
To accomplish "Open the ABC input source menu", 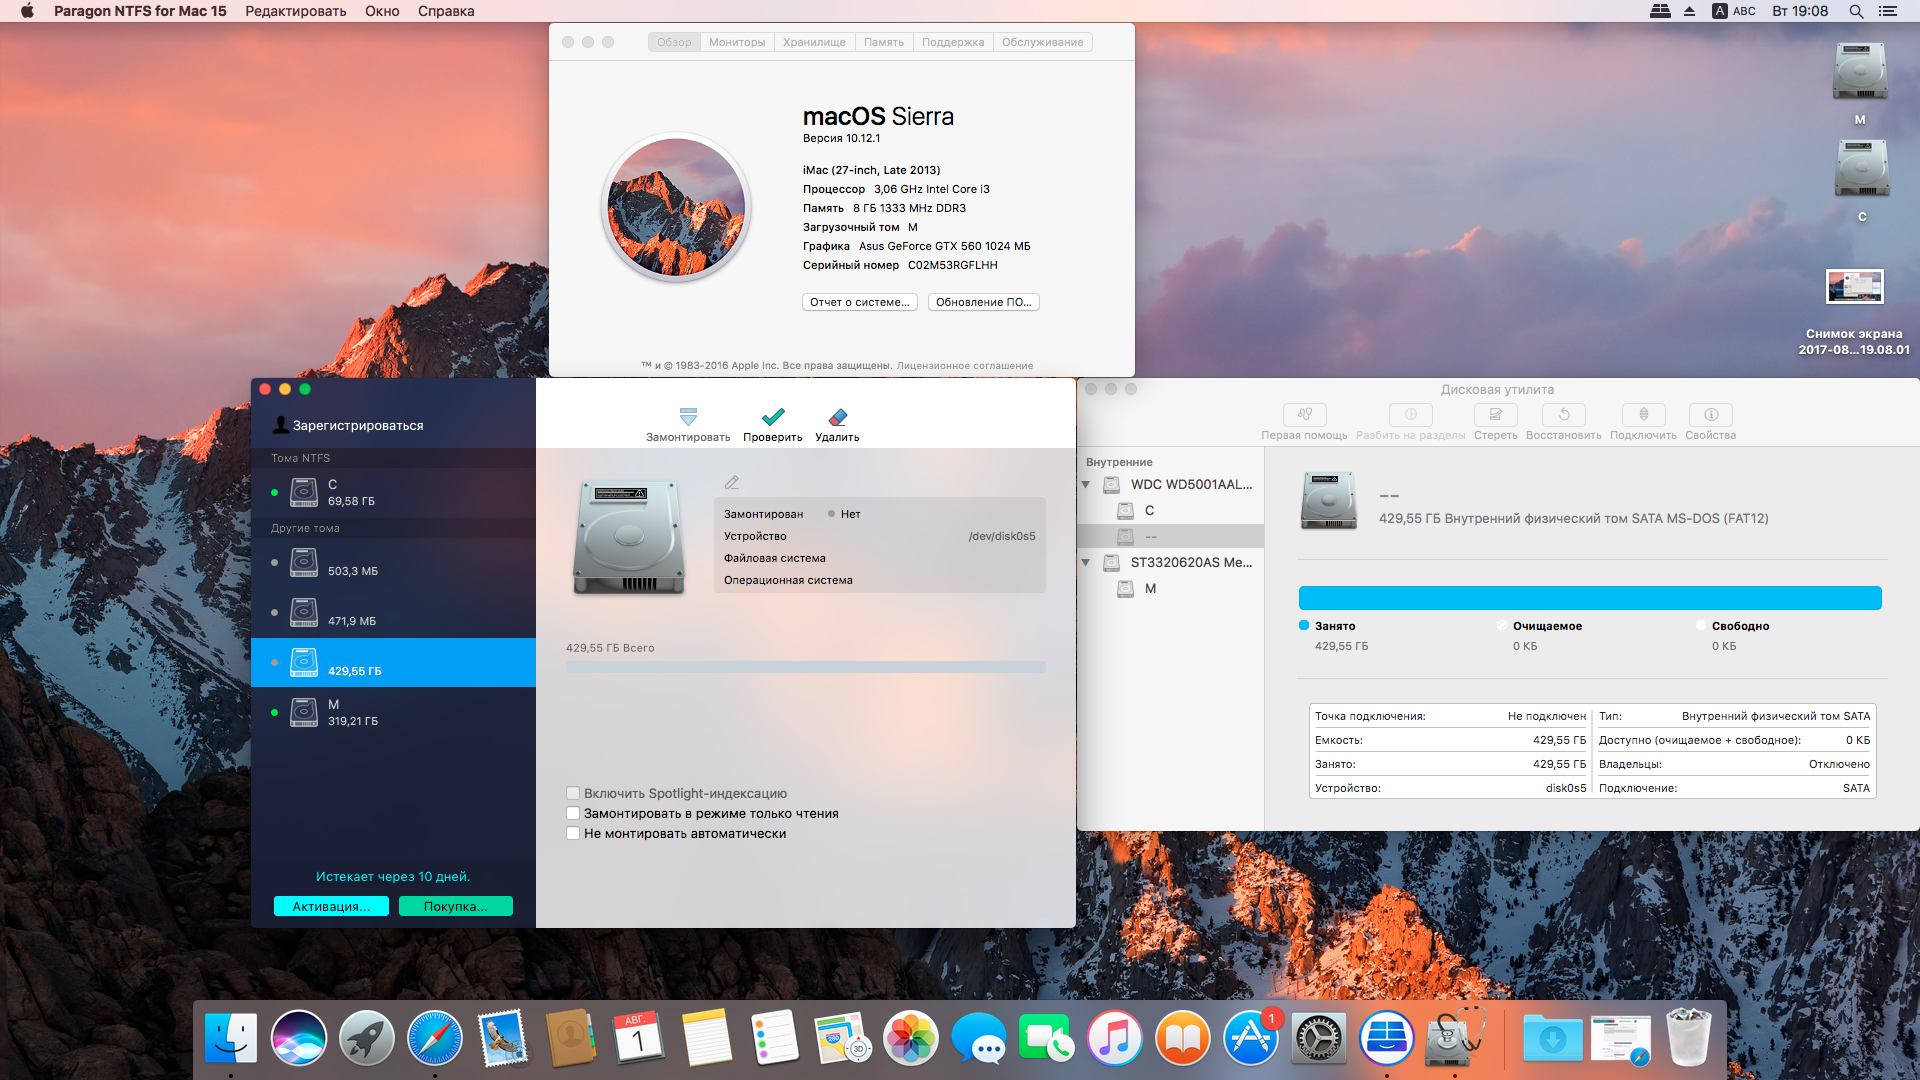I will point(1734,11).
